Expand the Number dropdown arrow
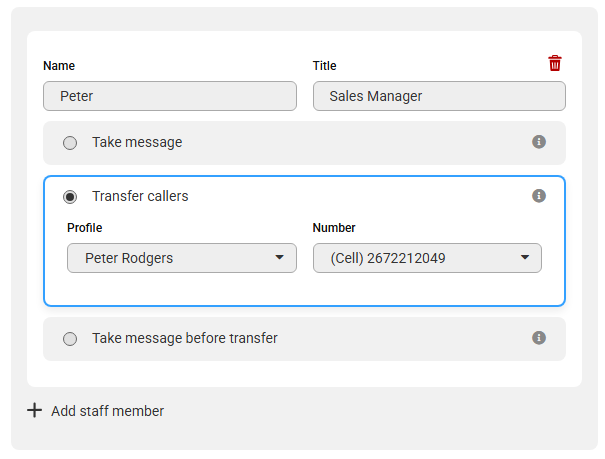605x459 pixels. (x=525, y=258)
